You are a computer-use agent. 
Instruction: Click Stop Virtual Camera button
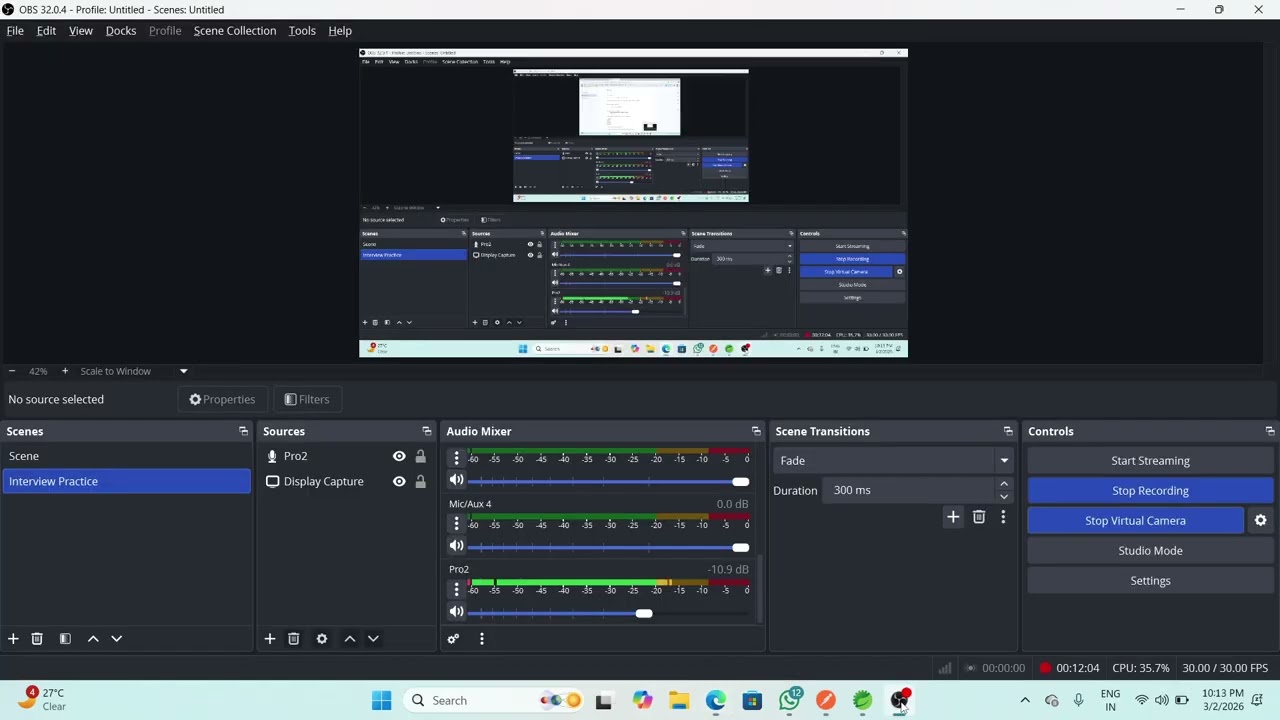[1135, 520]
